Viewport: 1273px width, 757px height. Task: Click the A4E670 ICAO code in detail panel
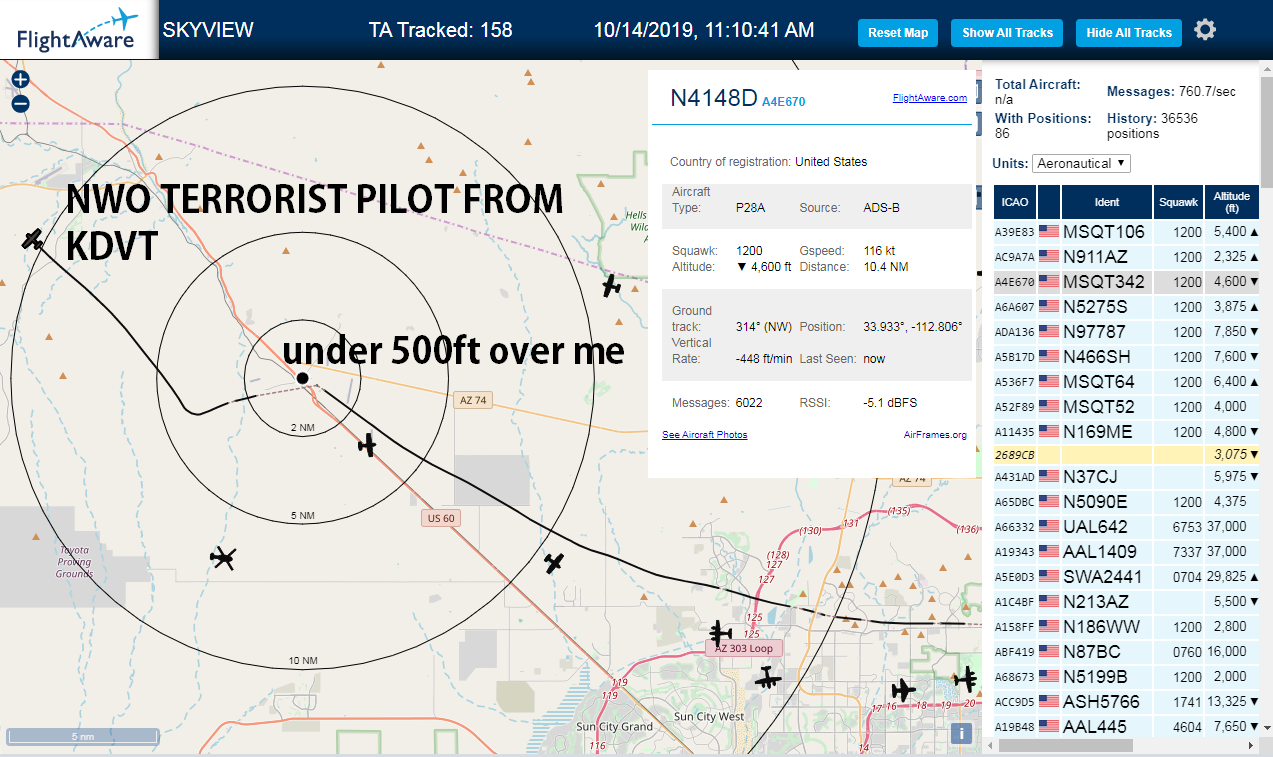tap(784, 102)
